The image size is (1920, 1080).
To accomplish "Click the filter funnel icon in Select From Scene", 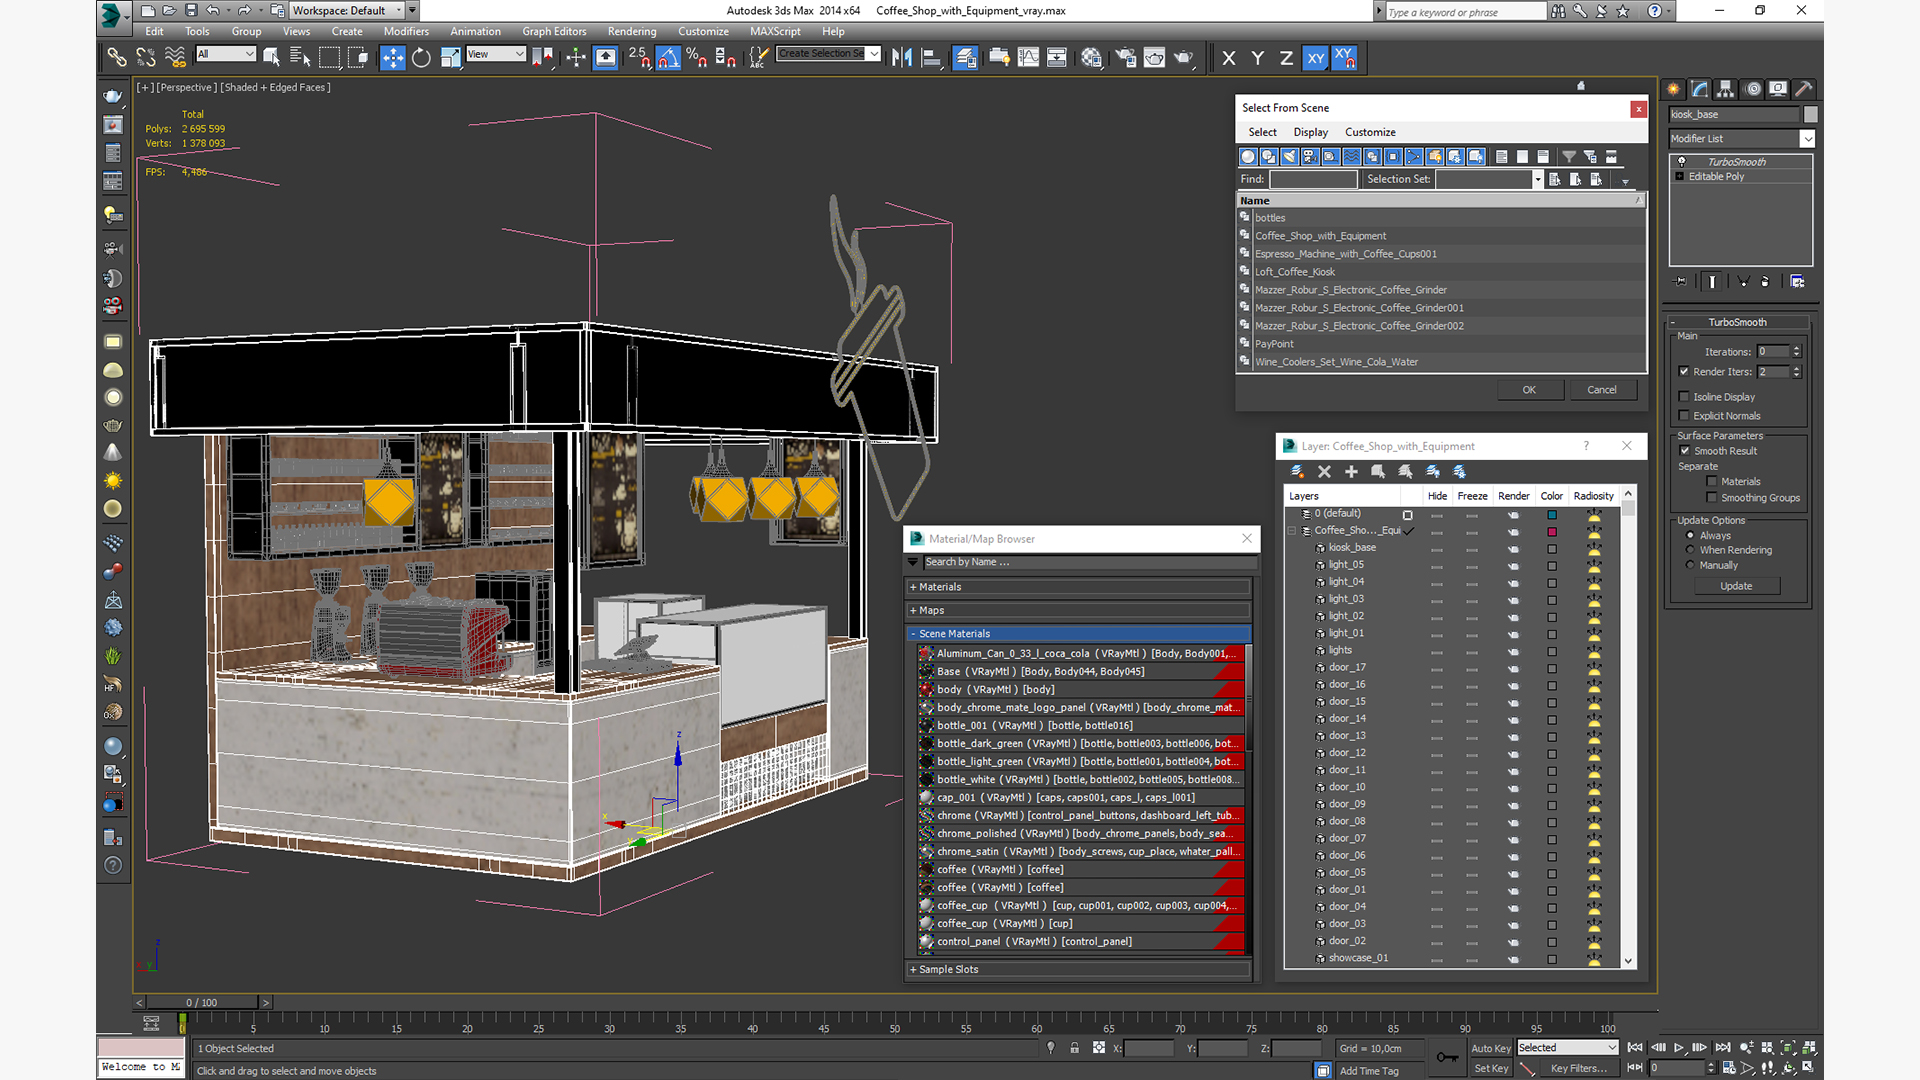I will pos(1569,157).
